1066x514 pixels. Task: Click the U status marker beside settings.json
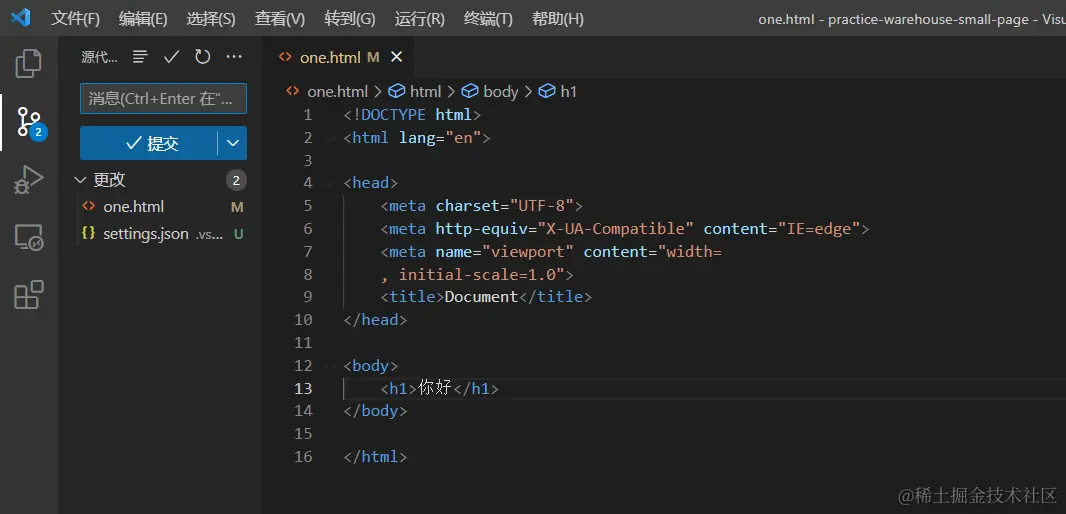(x=239, y=234)
